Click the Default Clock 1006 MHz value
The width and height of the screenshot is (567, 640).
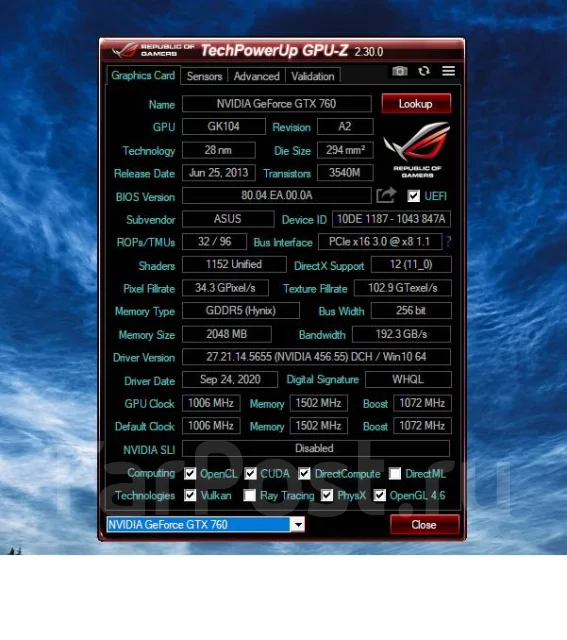pyautogui.click(x=211, y=426)
